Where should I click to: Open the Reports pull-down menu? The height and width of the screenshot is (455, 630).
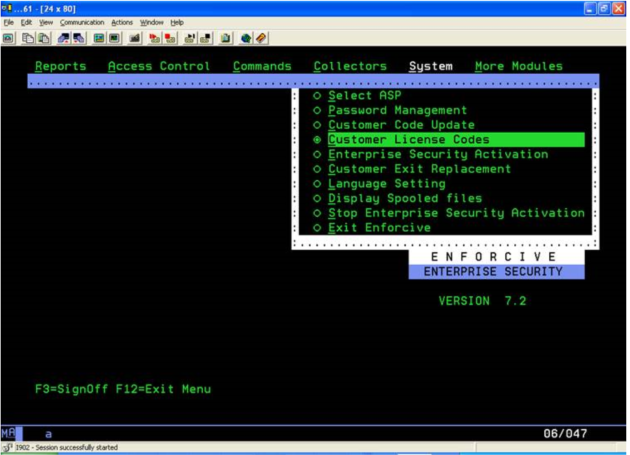point(61,66)
